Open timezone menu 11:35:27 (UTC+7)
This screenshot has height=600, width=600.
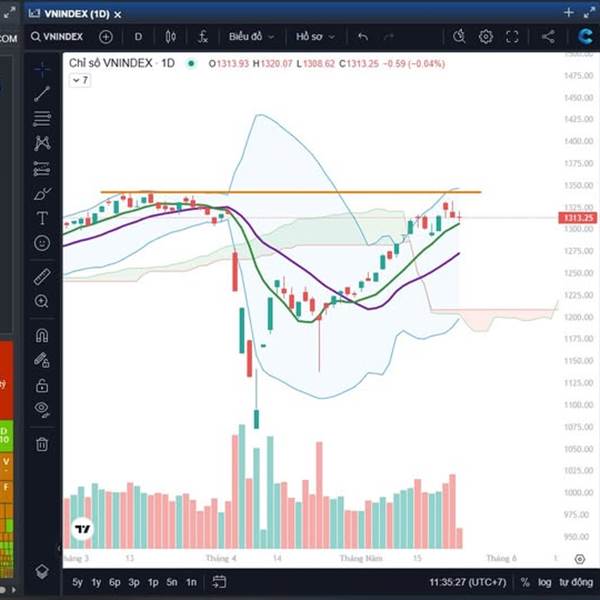click(468, 582)
